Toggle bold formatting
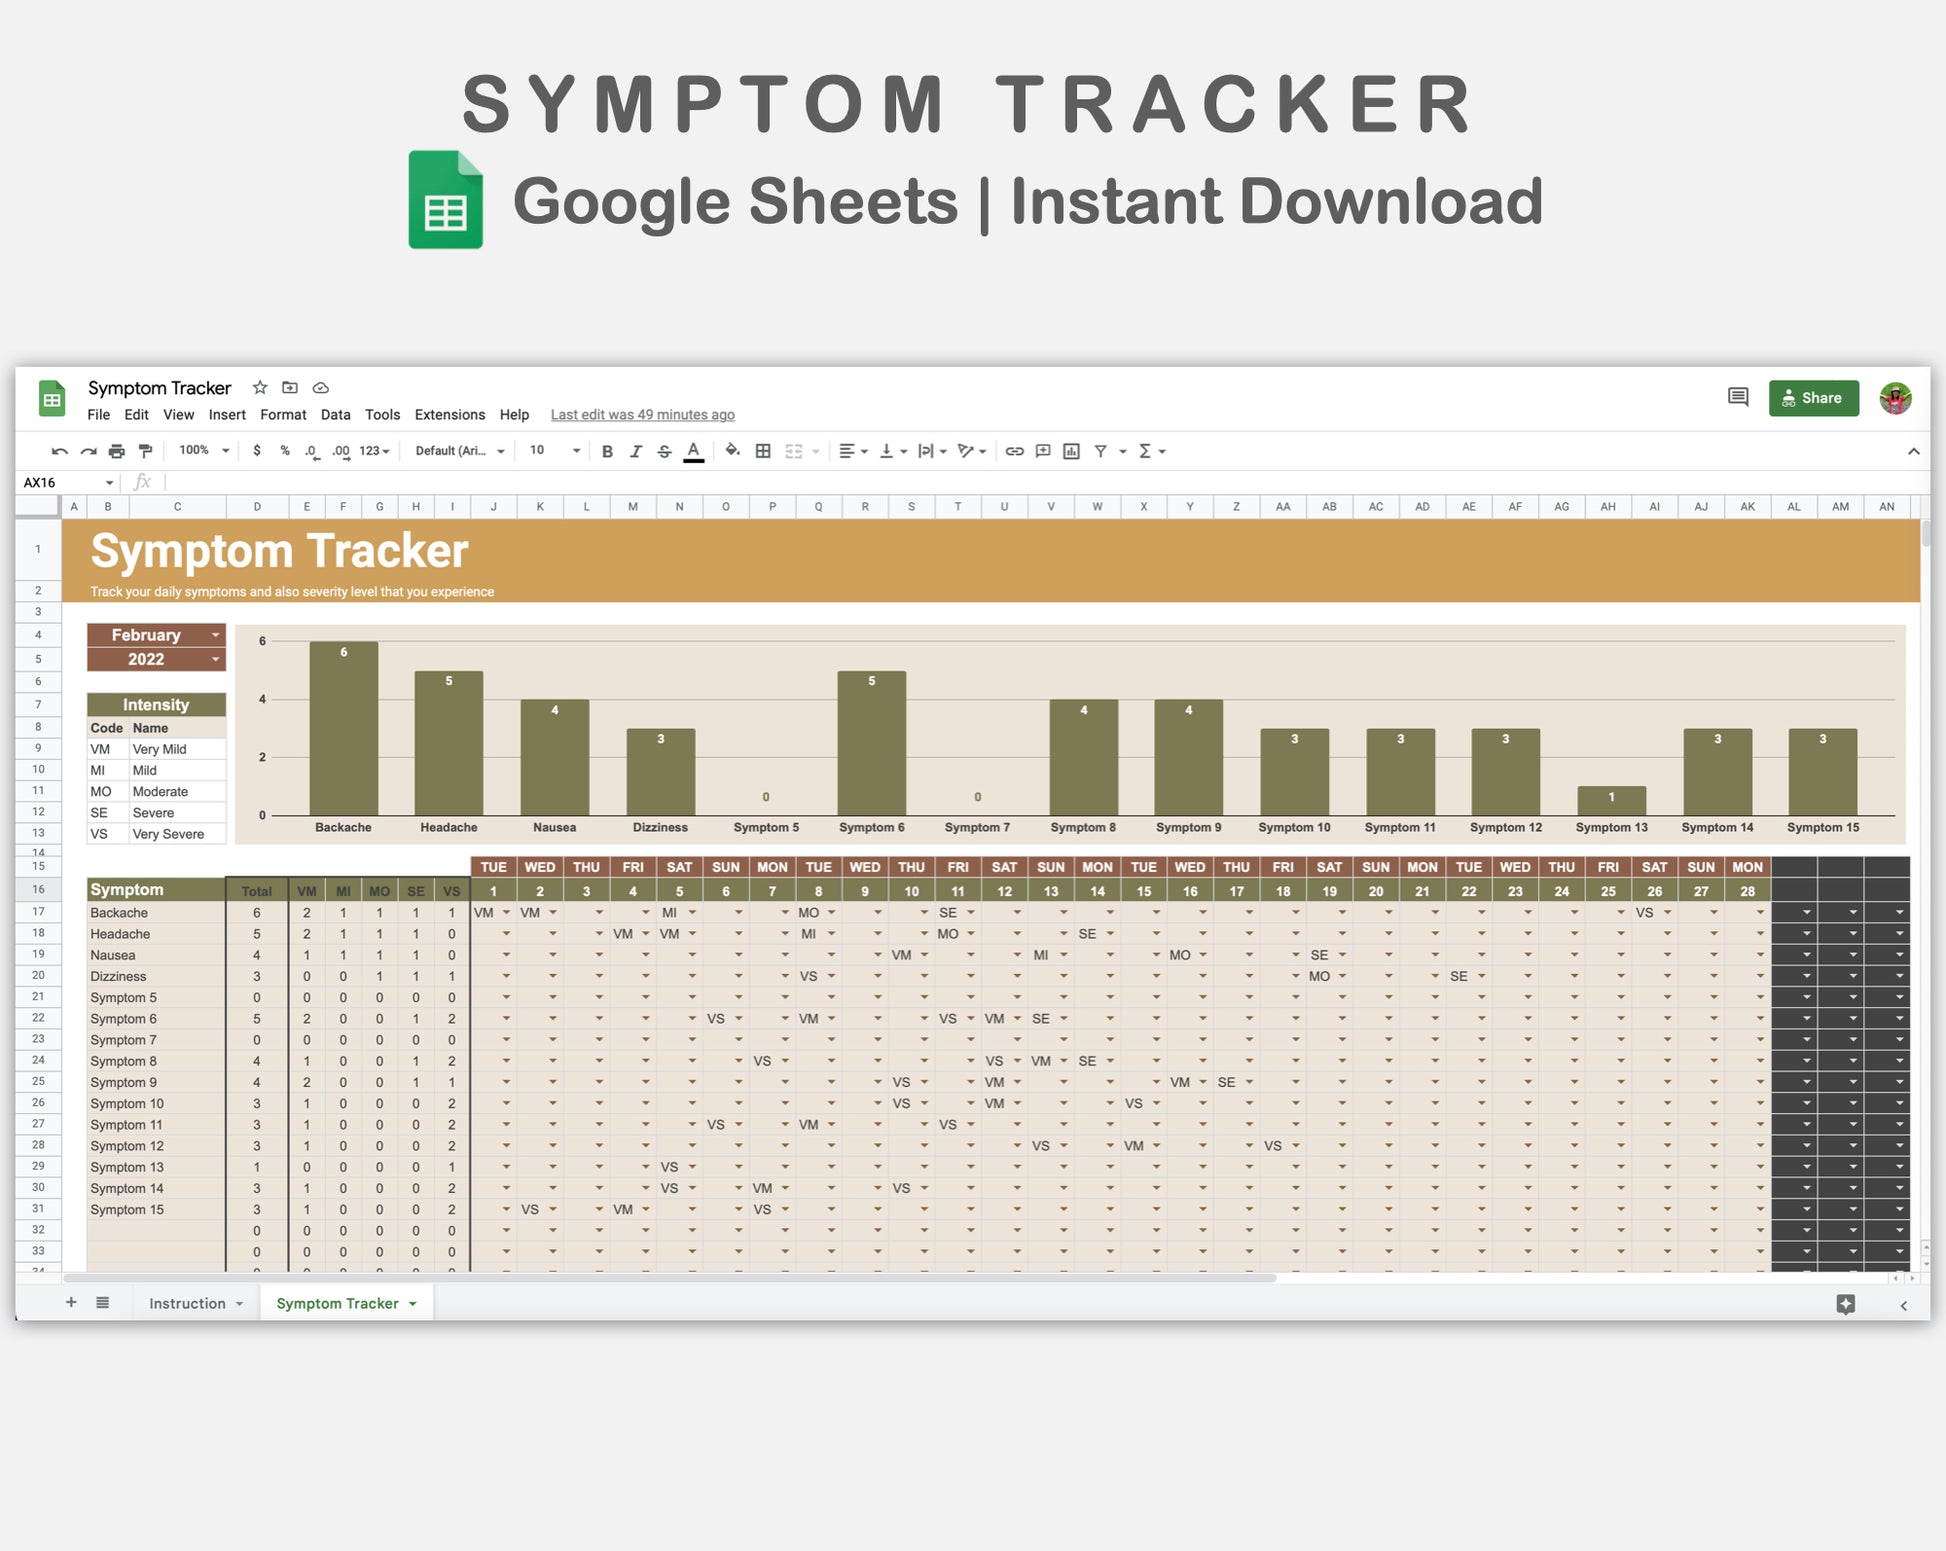1946x1551 pixels. 607,451
